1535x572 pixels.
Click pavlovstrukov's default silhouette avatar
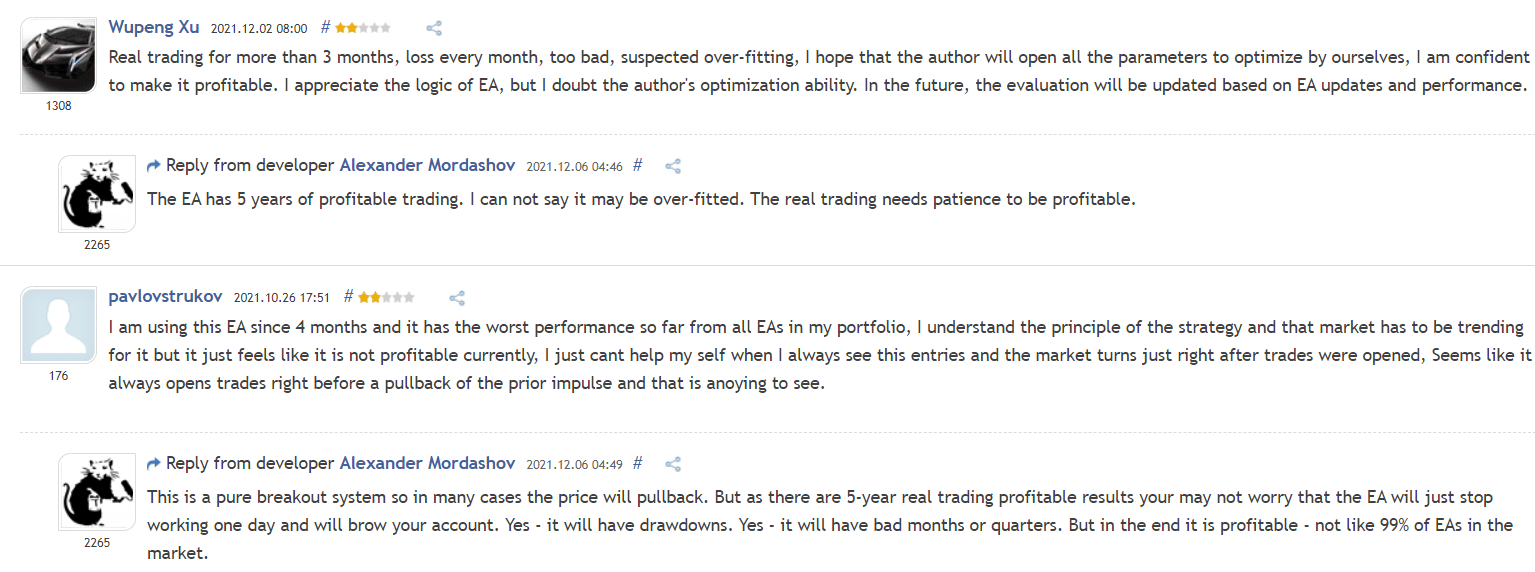tap(59, 325)
